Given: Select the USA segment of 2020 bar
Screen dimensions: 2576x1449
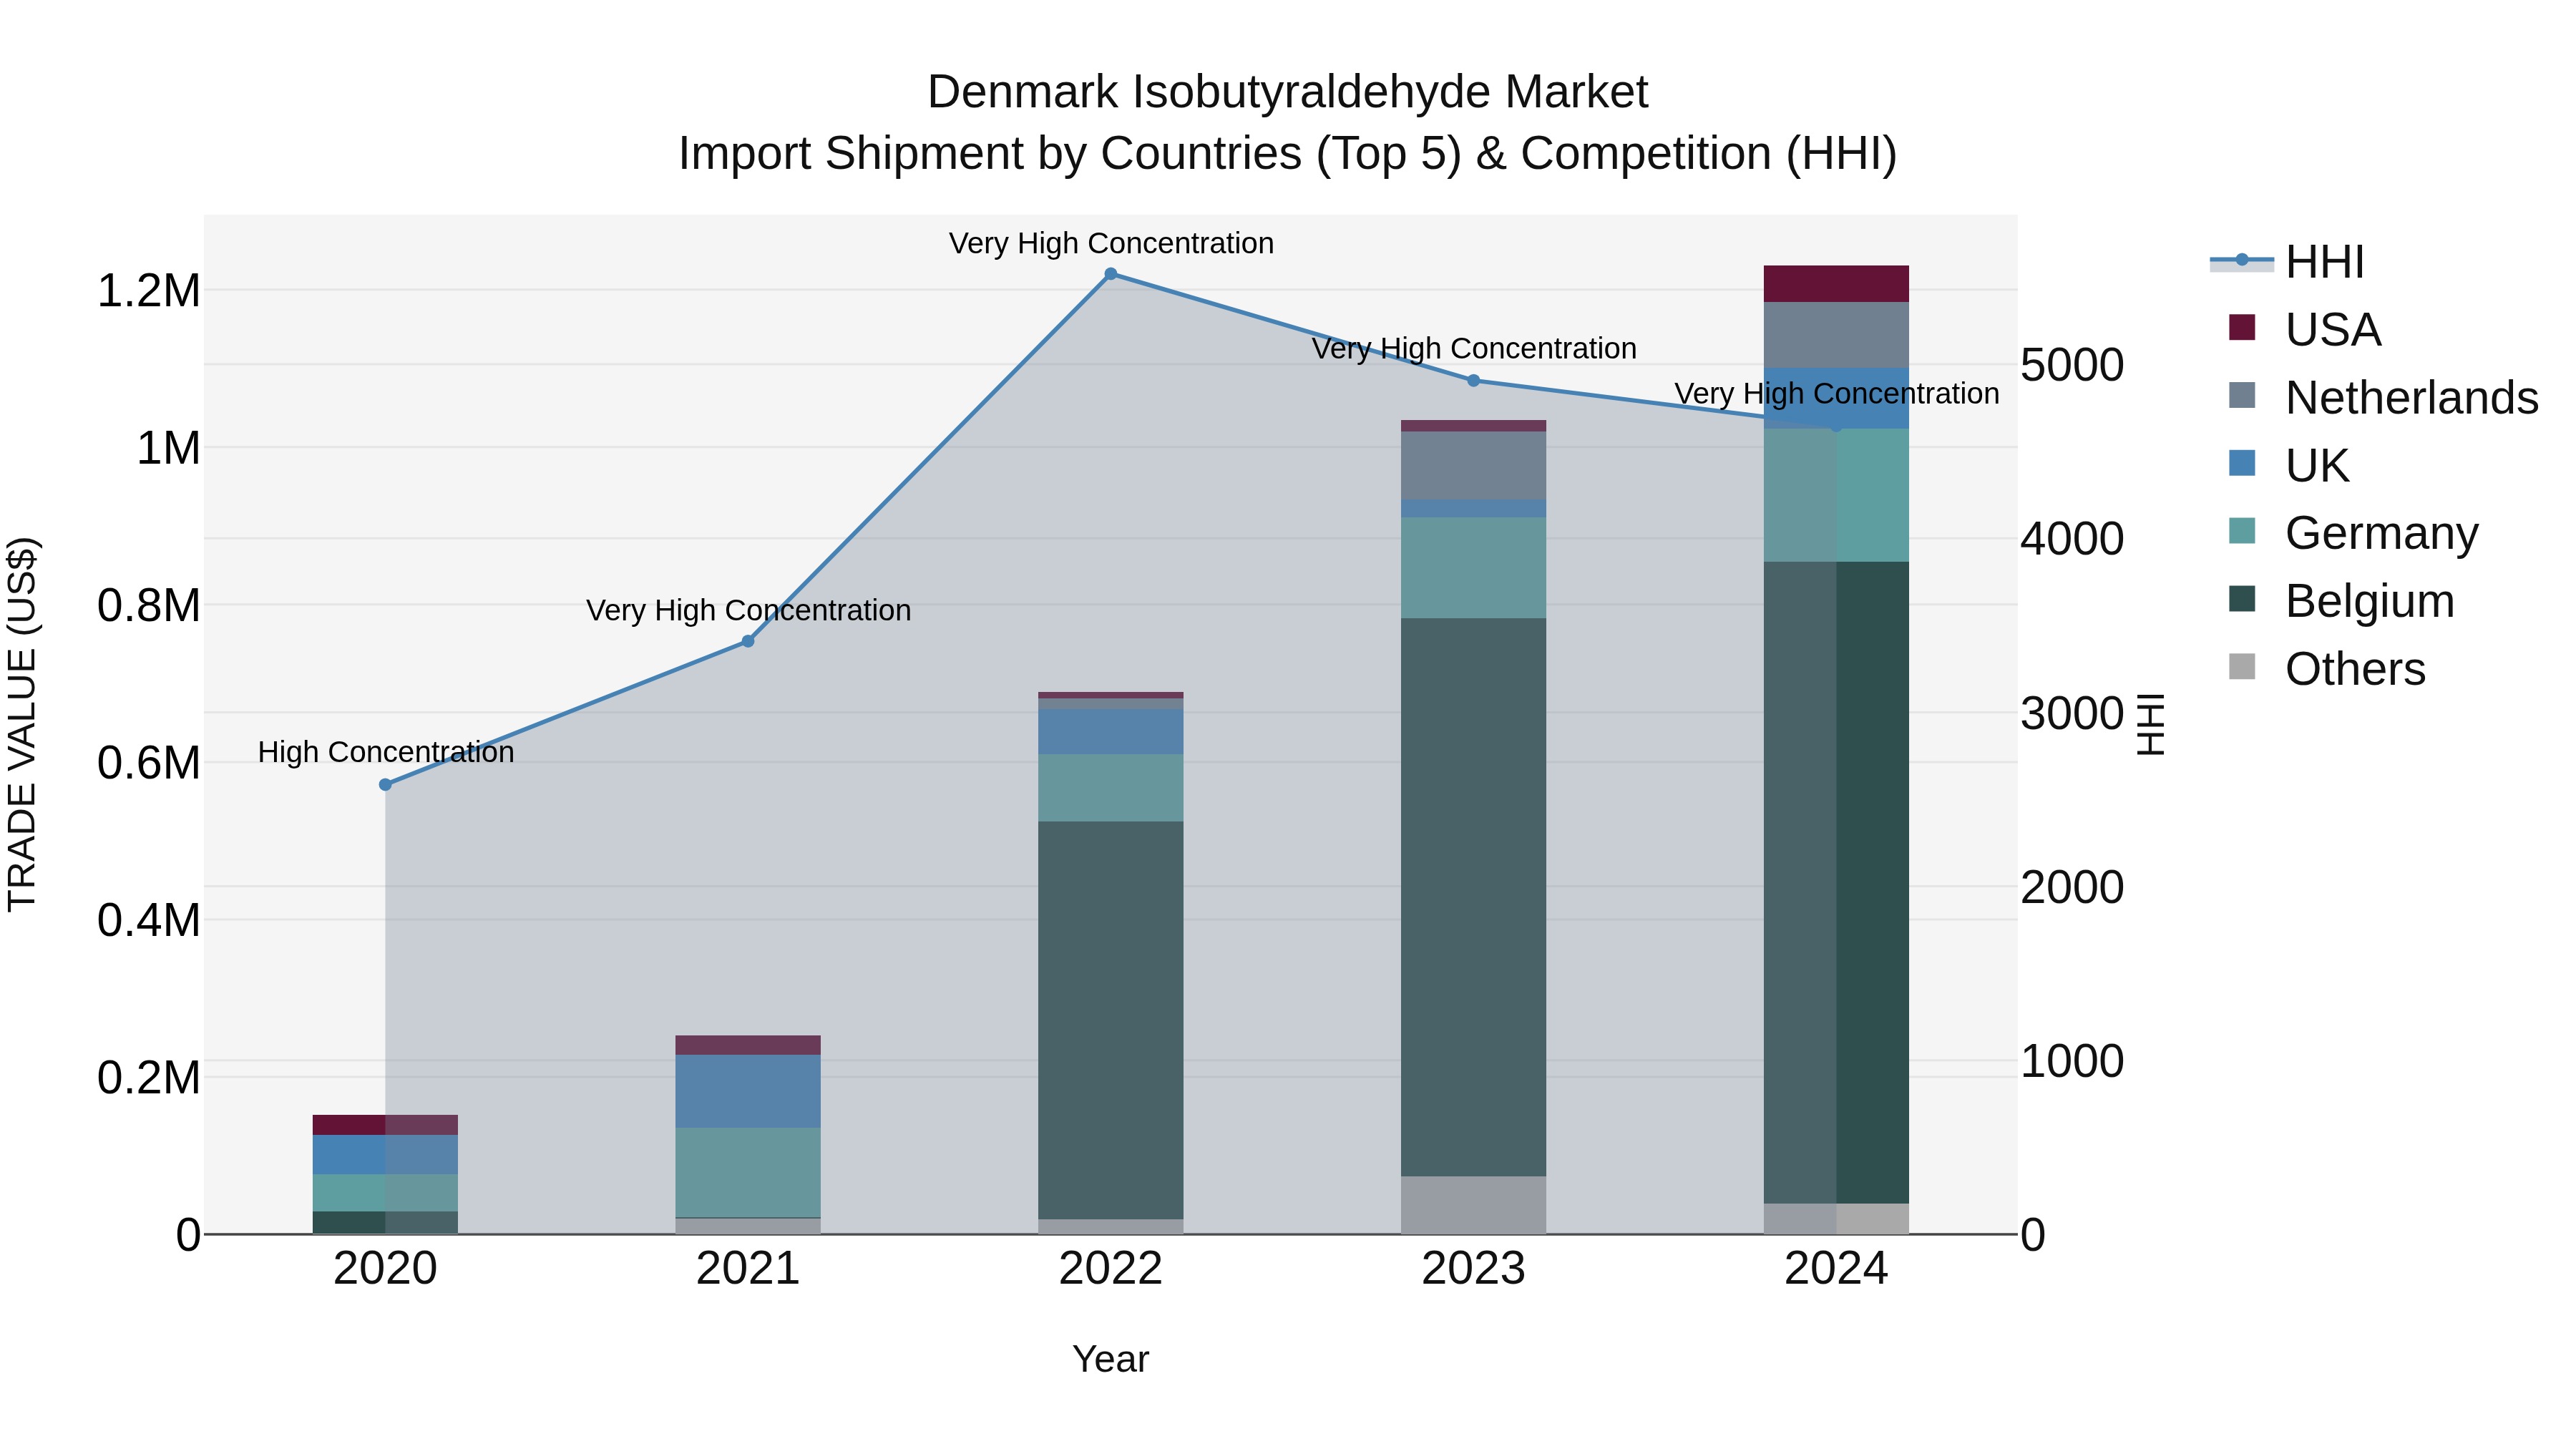Looking at the screenshot, I should coord(385,1125).
